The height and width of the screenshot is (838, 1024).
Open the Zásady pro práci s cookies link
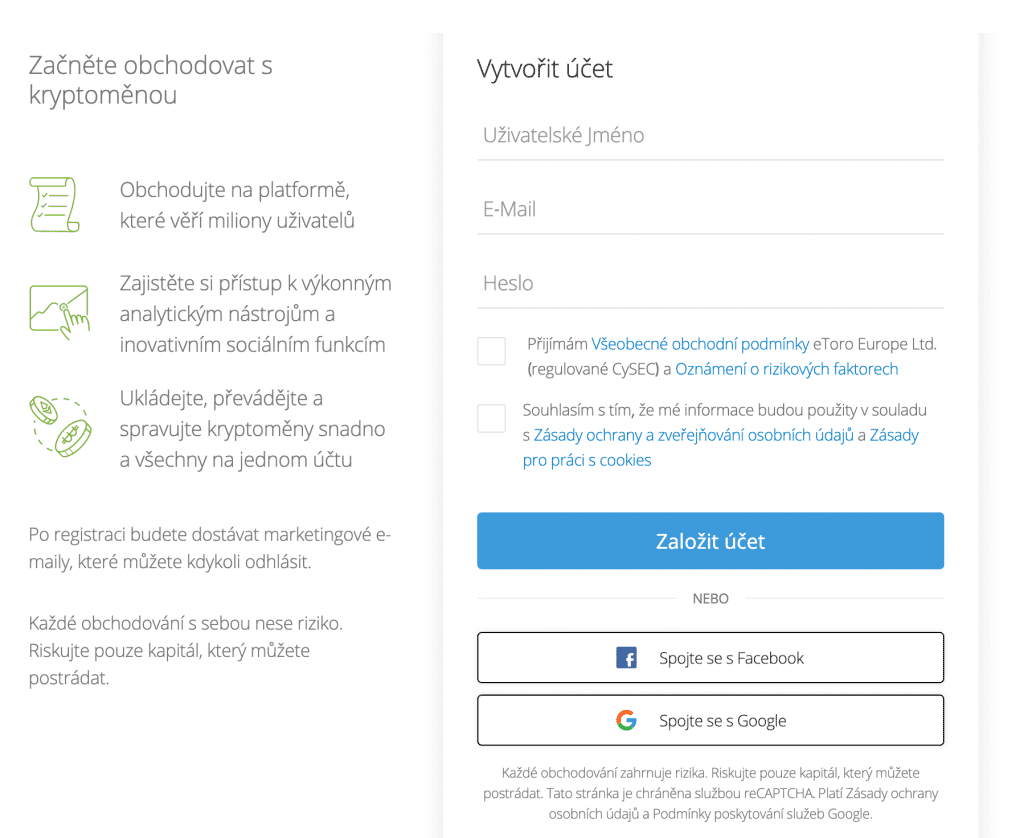tap(587, 460)
